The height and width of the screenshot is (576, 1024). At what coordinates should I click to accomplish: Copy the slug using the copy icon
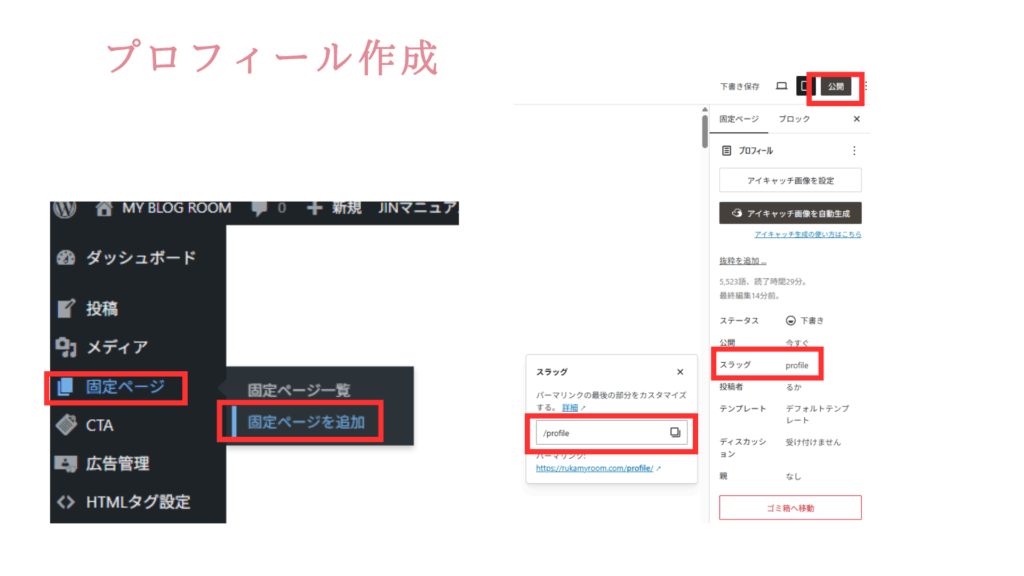(x=675, y=432)
